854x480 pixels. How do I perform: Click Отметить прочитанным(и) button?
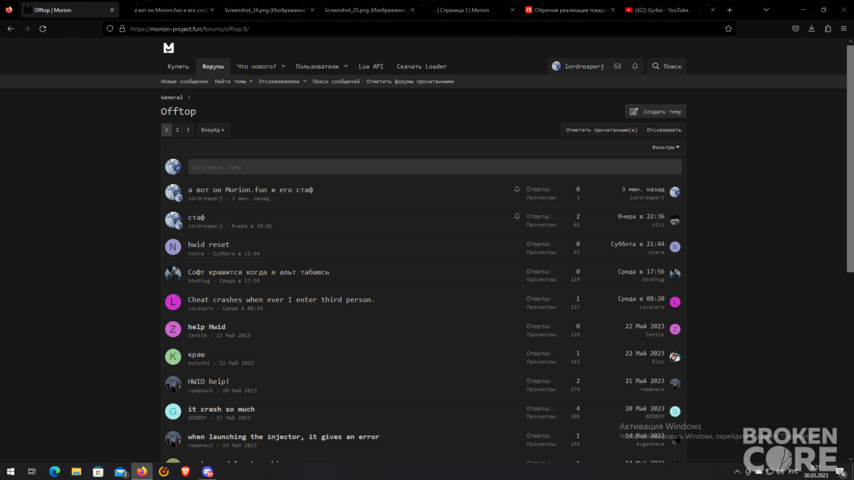point(601,130)
